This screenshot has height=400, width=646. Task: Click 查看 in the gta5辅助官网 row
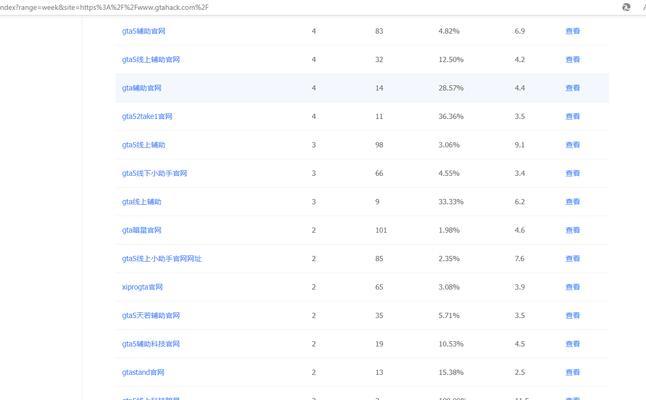[573, 31]
